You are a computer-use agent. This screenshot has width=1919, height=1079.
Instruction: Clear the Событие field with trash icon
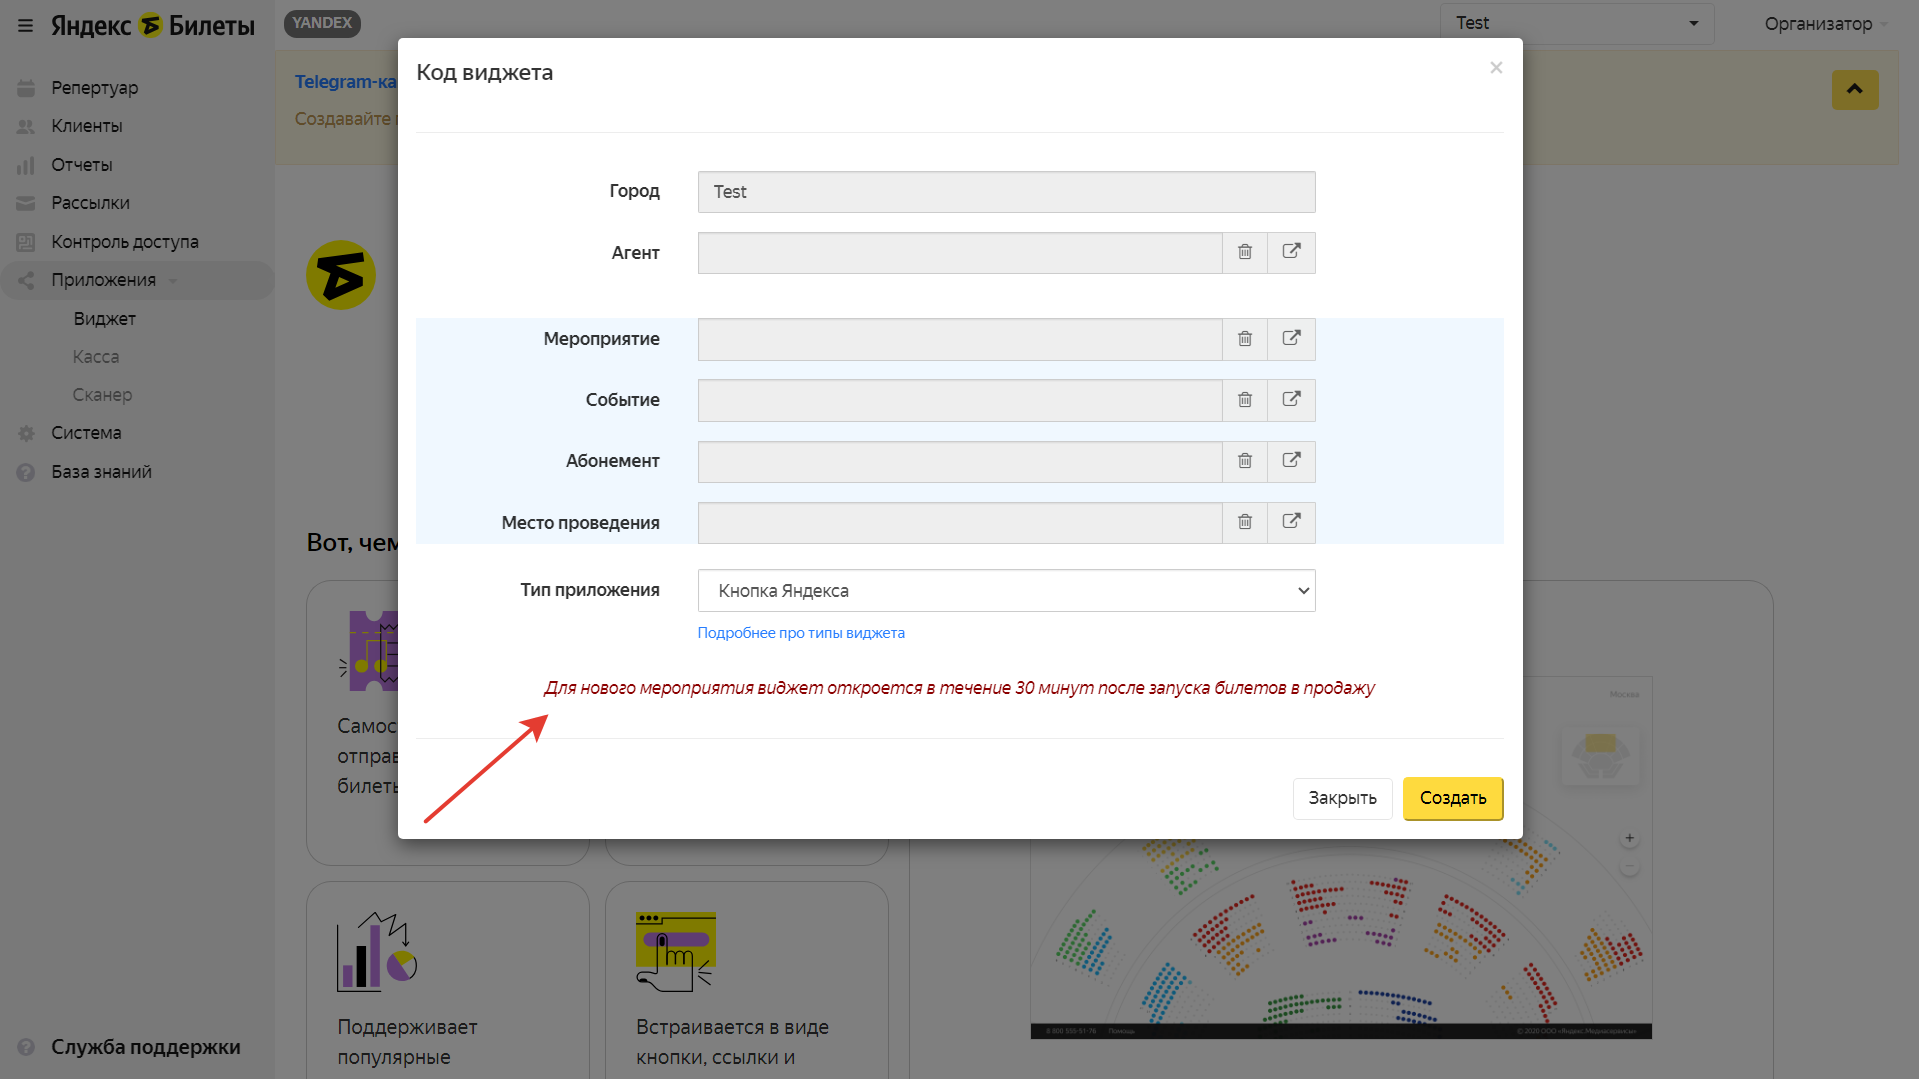pyautogui.click(x=1245, y=400)
